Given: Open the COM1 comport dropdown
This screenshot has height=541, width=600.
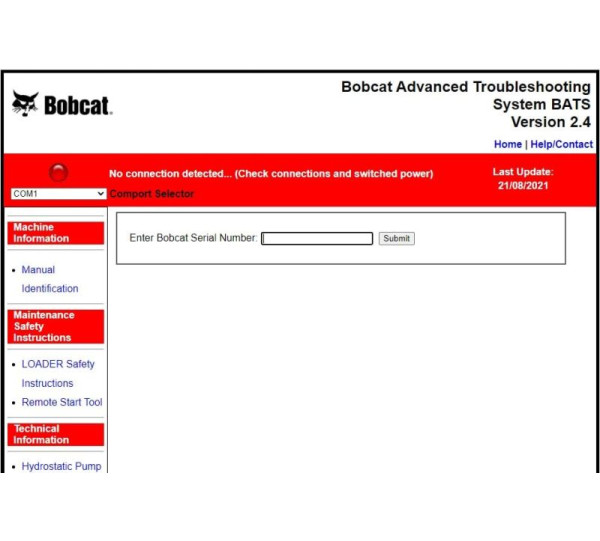Looking at the screenshot, I should [58, 193].
